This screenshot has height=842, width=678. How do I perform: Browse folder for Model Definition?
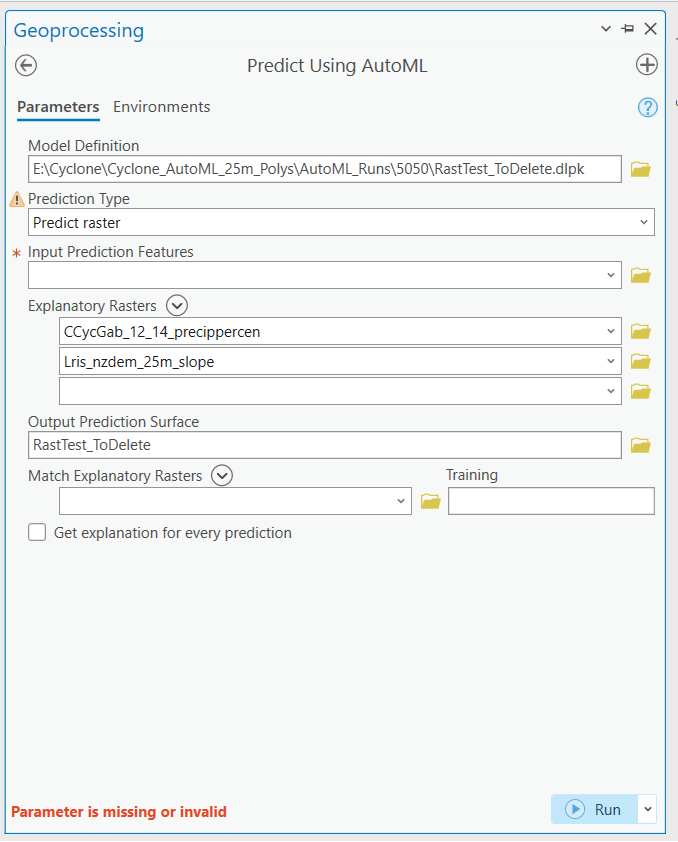pyautogui.click(x=641, y=169)
